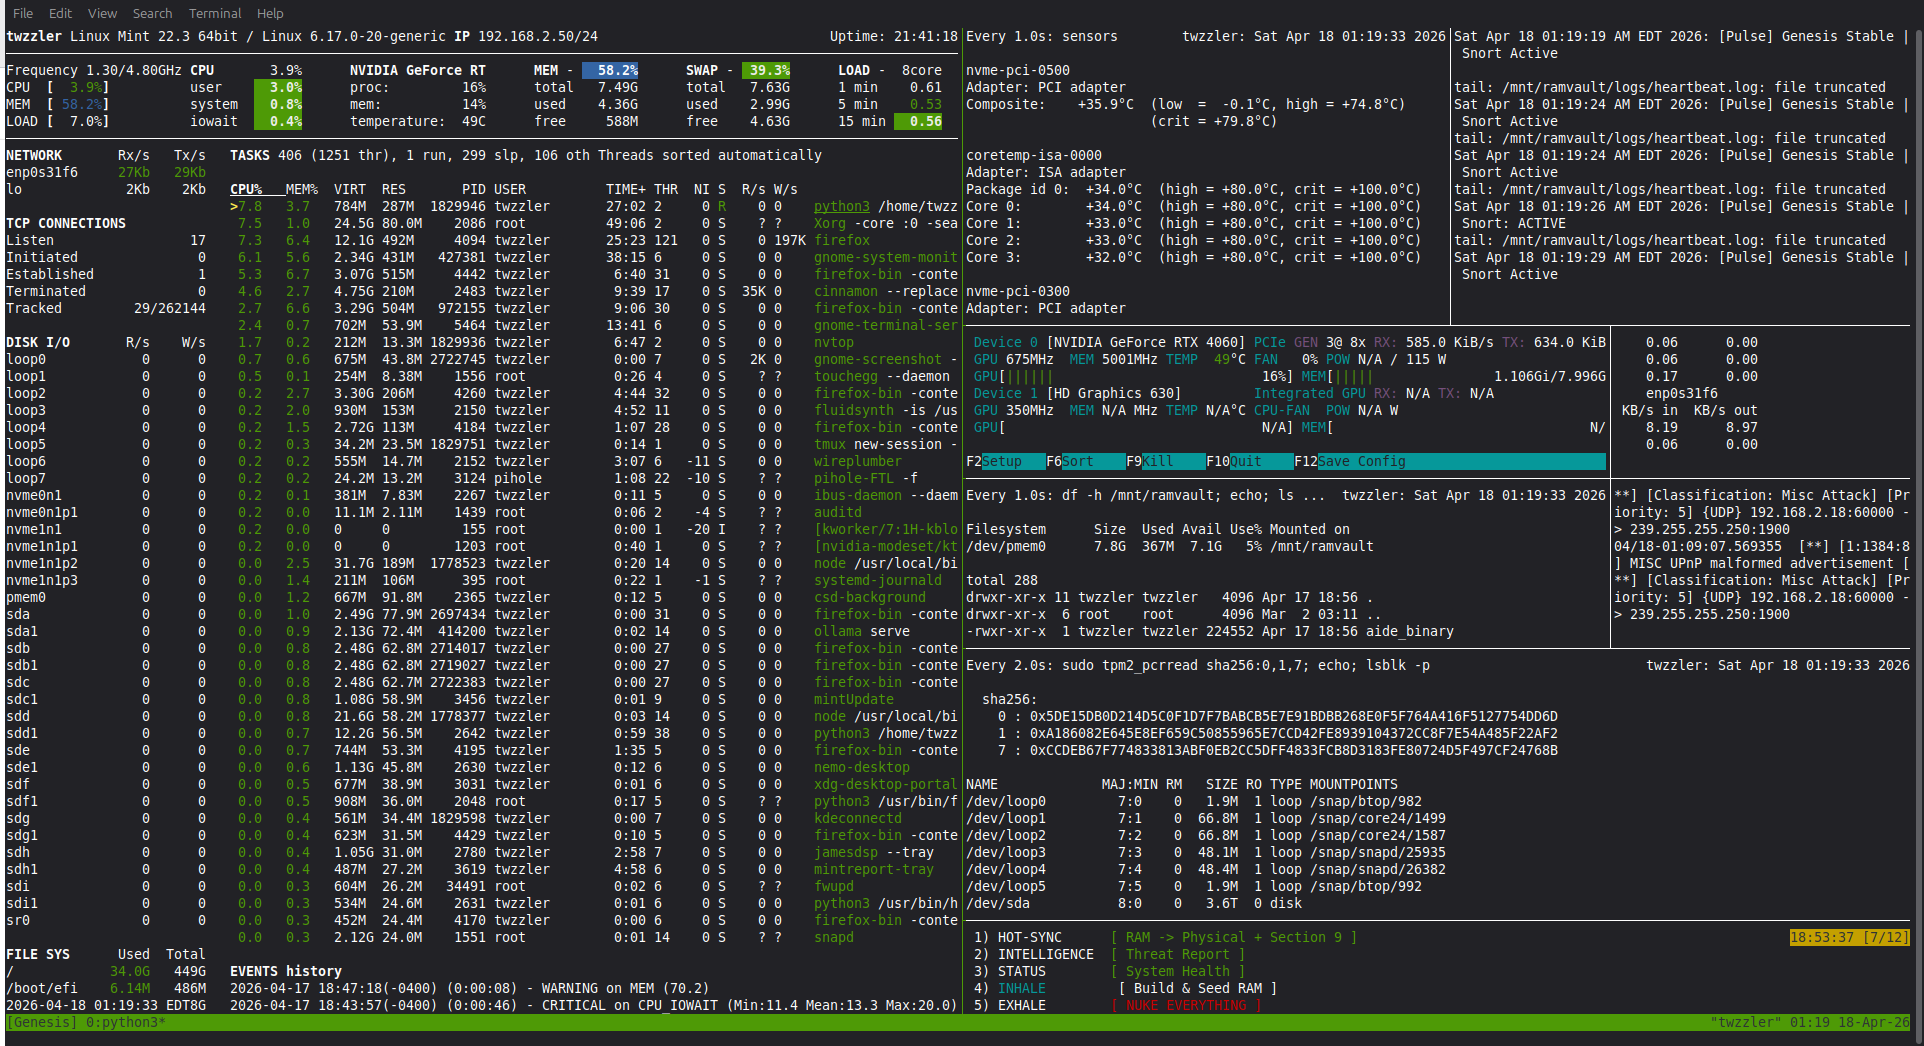
Task: Open the View menu
Action: click(x=102, y=13)
